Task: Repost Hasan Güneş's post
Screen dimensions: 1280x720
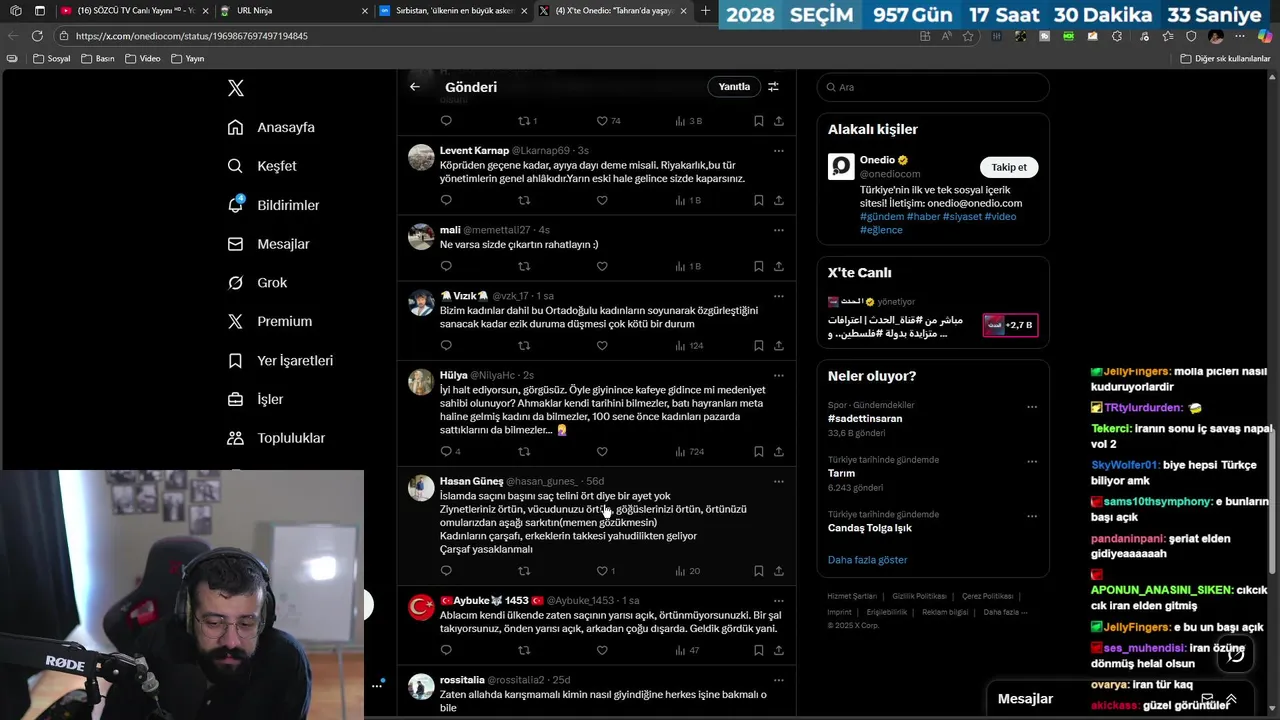Action: (524, 571)
